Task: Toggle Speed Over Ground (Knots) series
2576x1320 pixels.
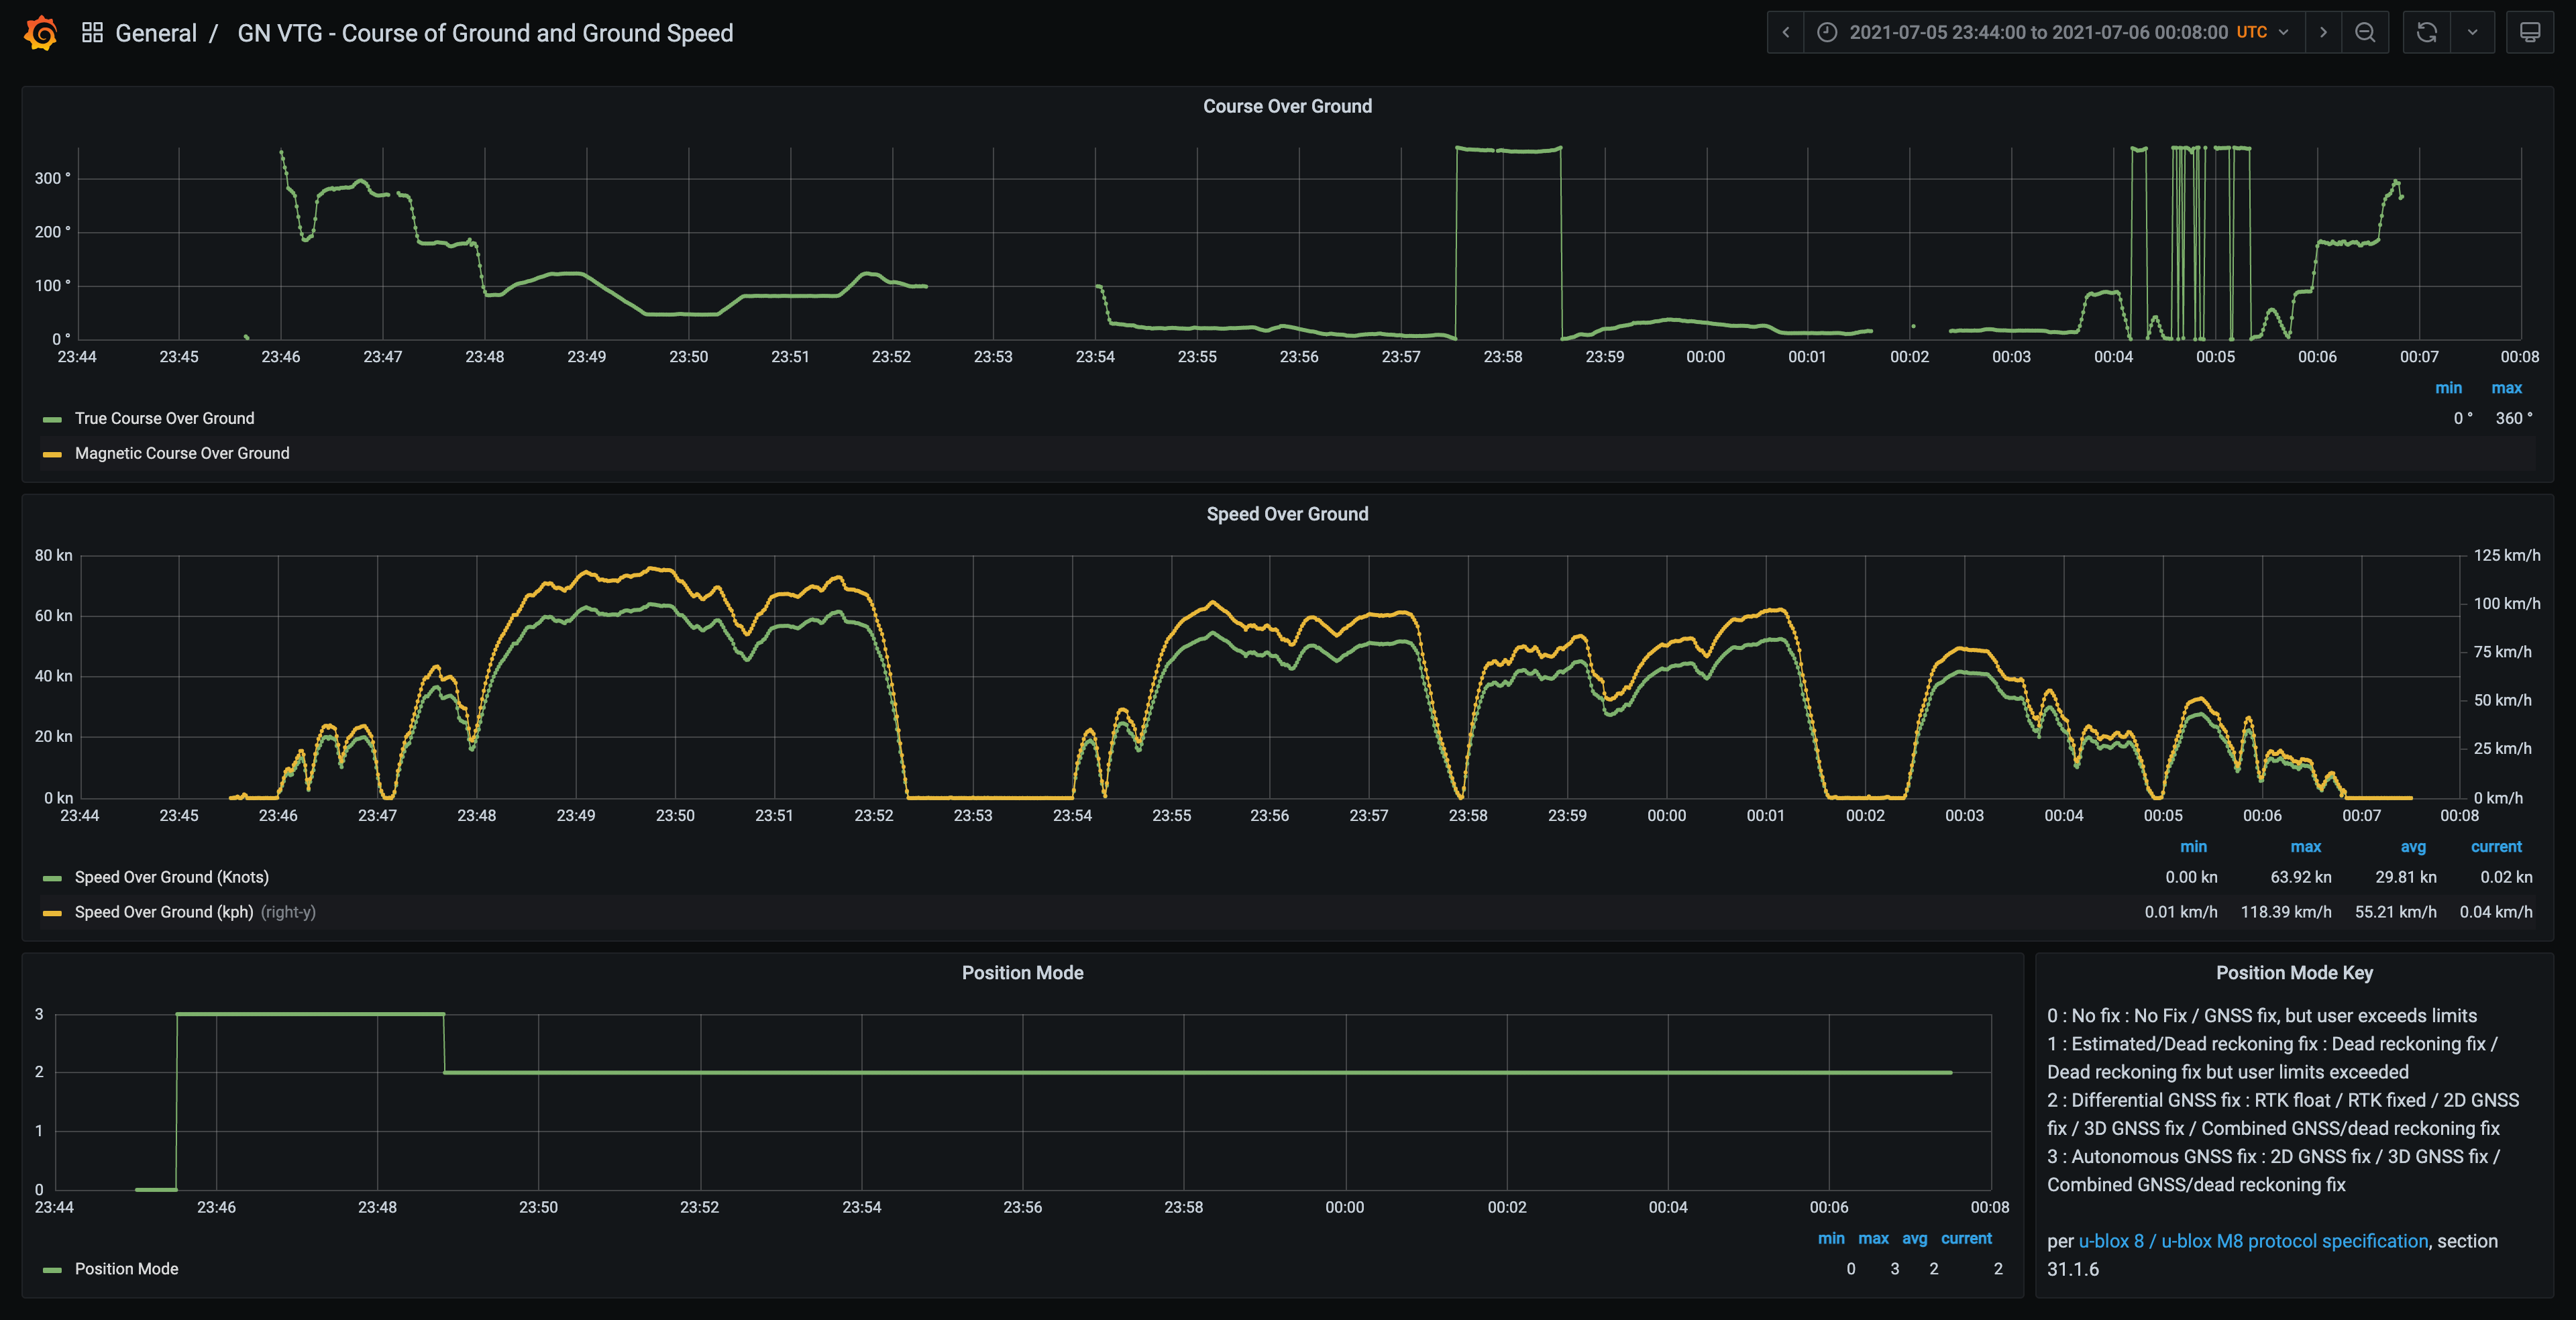Action: [171, 877]
